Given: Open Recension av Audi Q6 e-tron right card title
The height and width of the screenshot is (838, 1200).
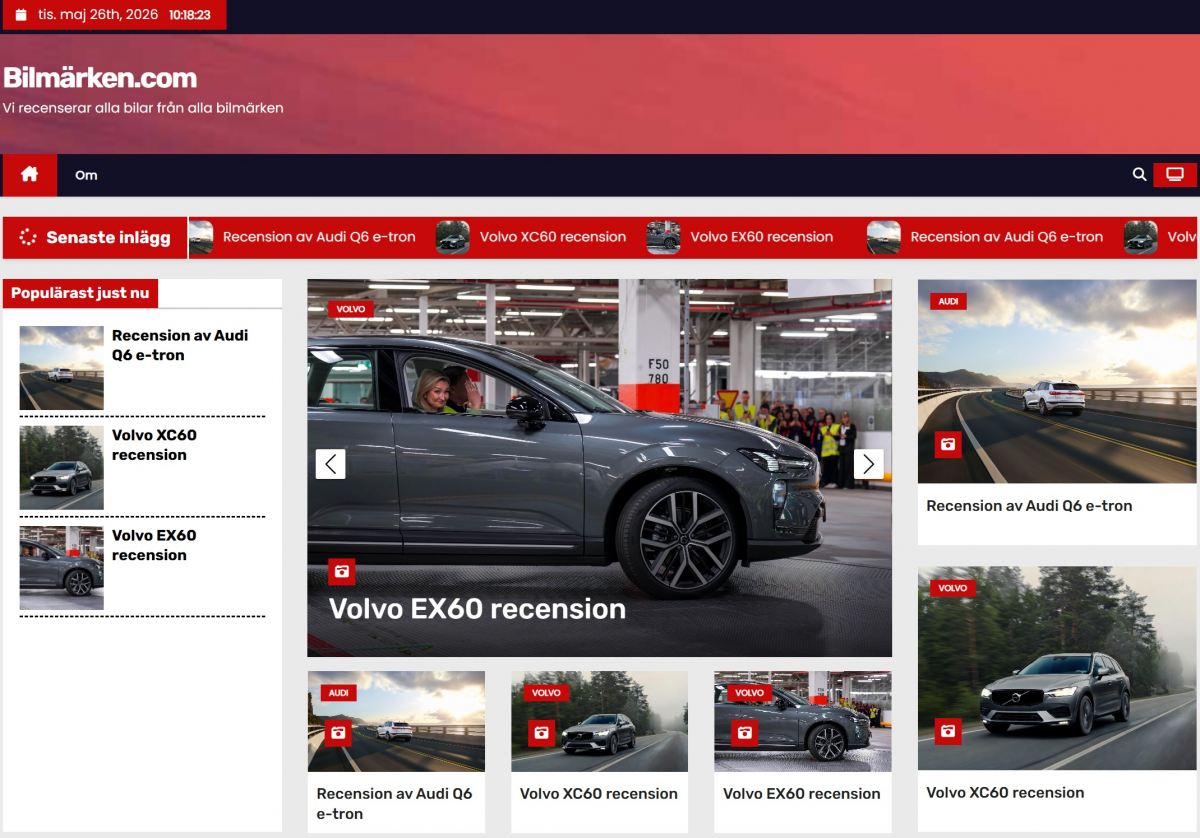Looking at the screenshot, I should click(x=1029, y=506).
